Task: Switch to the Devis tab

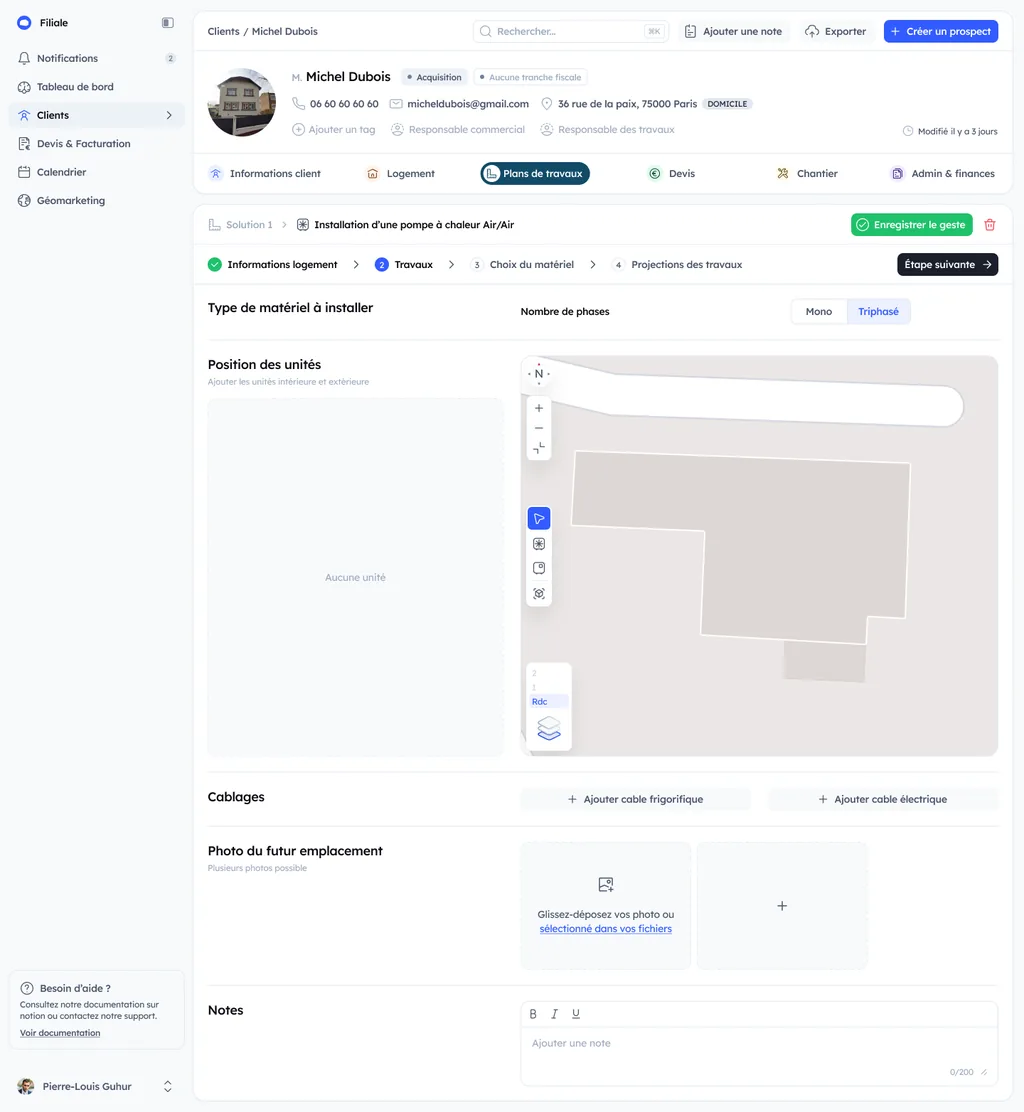Action: point(672,173)
